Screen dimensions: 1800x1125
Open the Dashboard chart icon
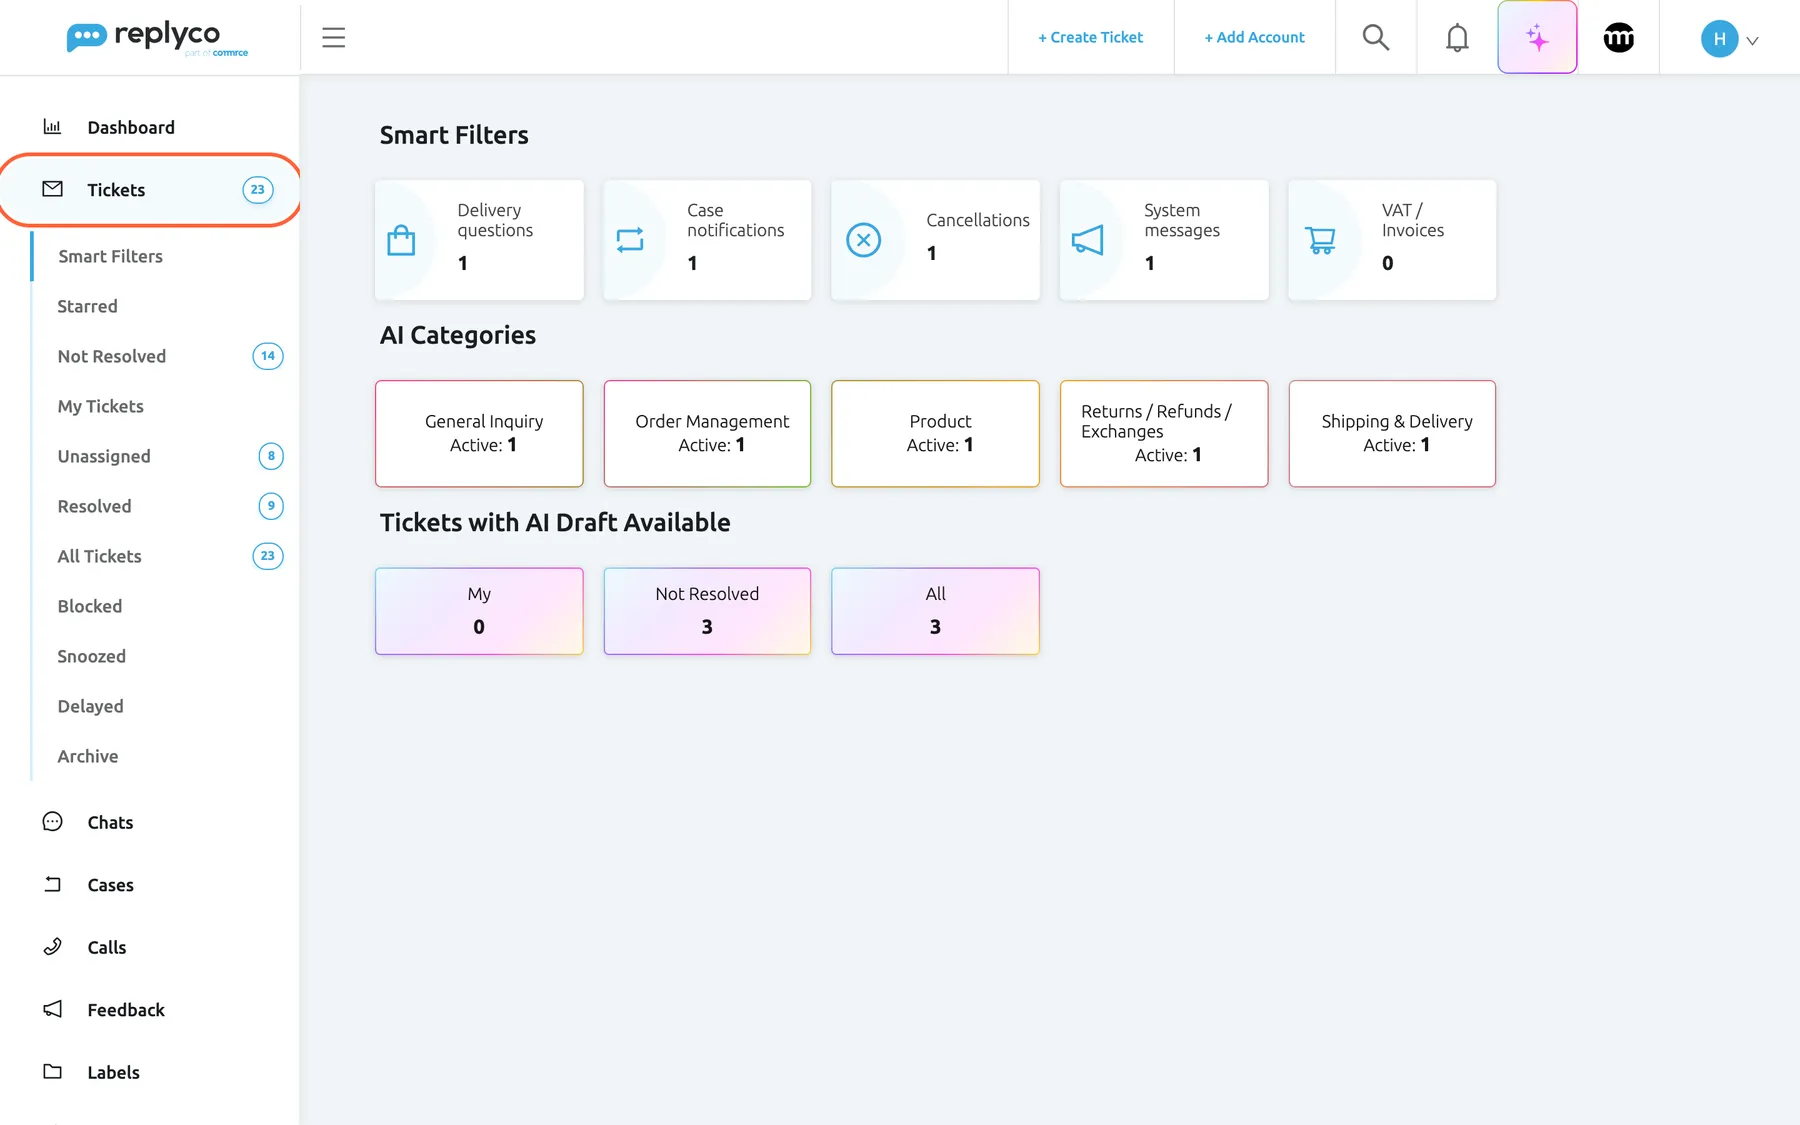[52, 127]
